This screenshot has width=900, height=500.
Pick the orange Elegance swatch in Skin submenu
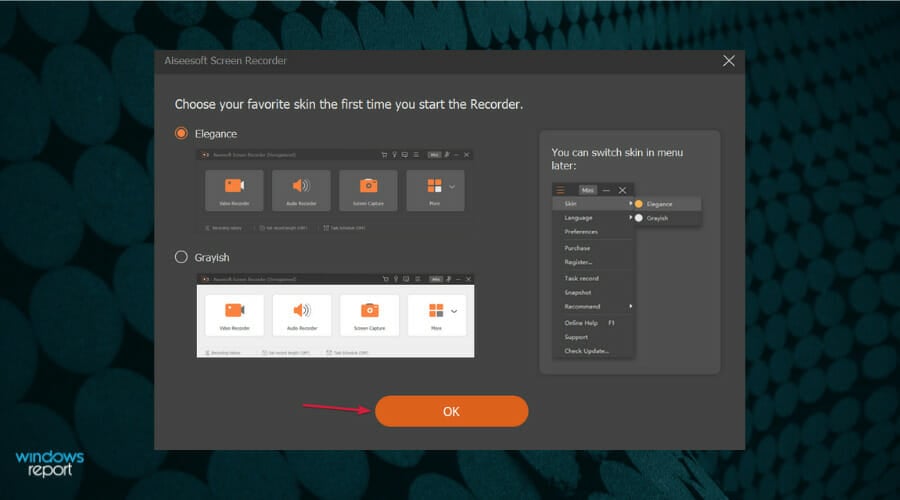639,204
